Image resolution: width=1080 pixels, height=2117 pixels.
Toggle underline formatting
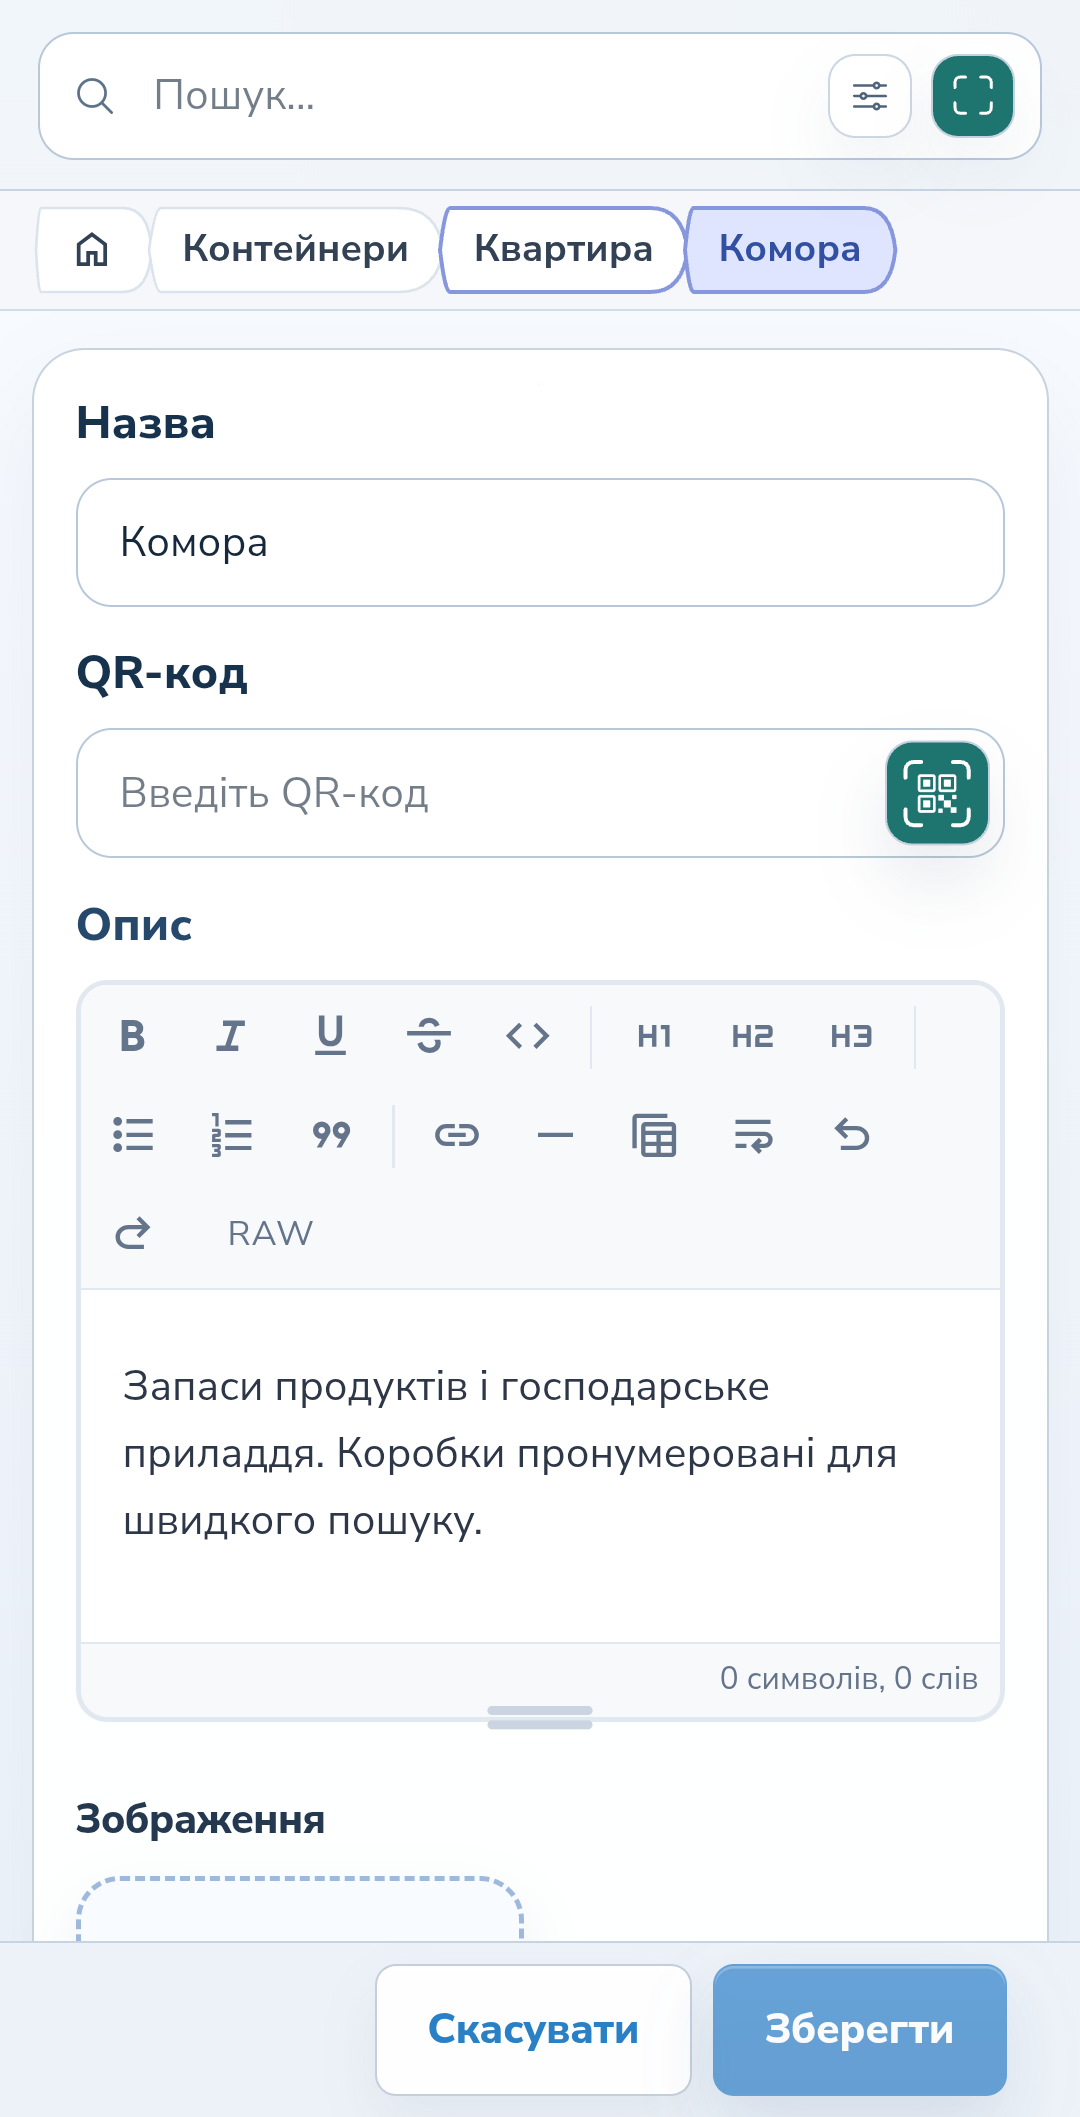coord(330,1036)
